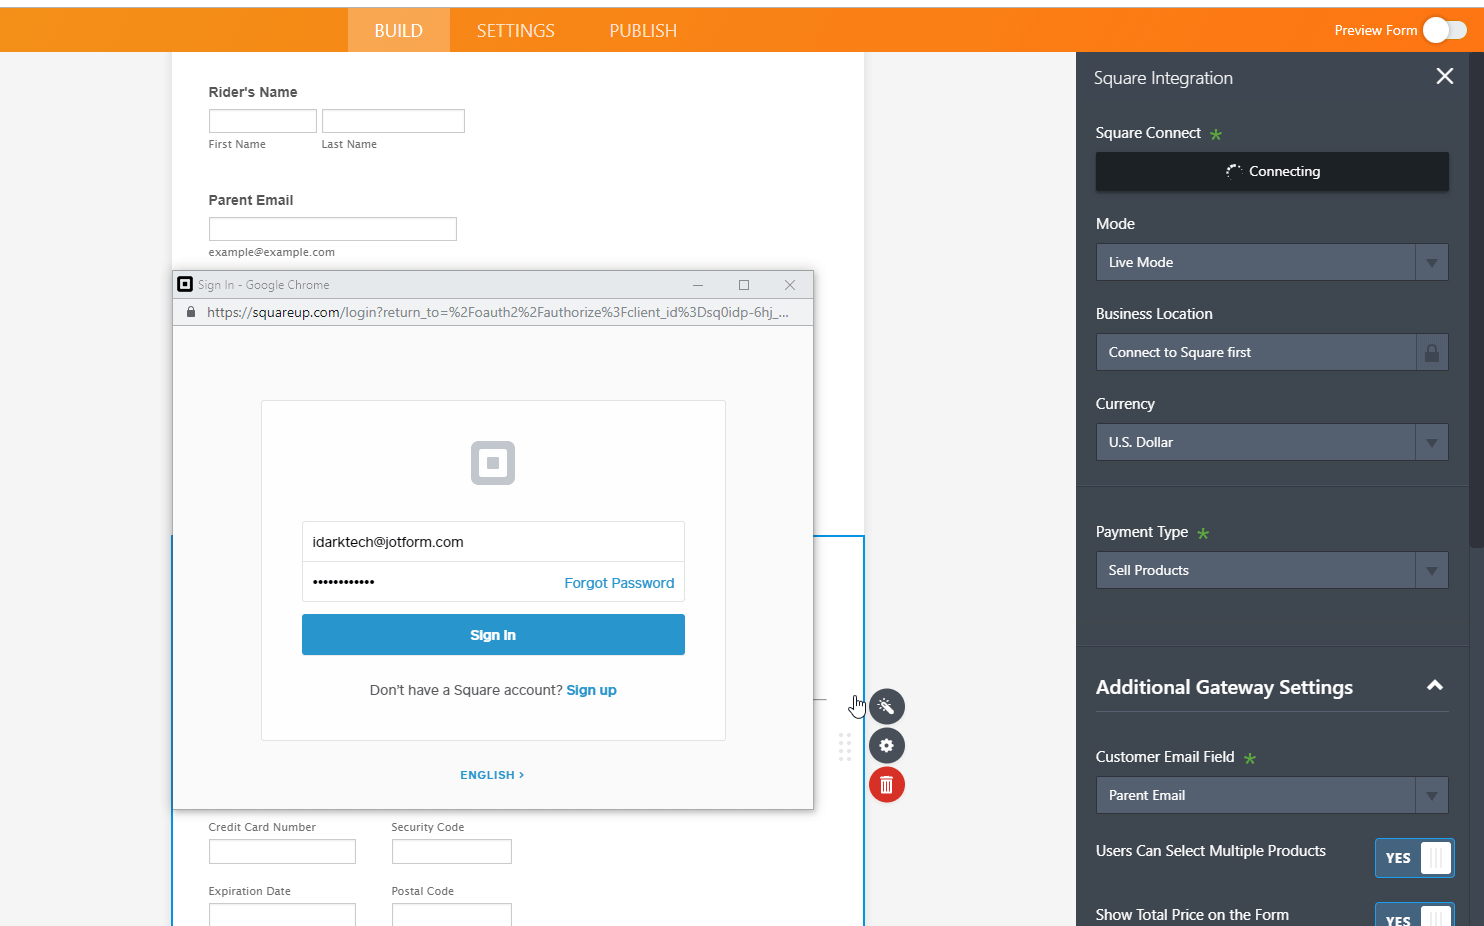The image size is (1484, 926).
Task: Click the Square logo in sign-in form
Action: 493,463
